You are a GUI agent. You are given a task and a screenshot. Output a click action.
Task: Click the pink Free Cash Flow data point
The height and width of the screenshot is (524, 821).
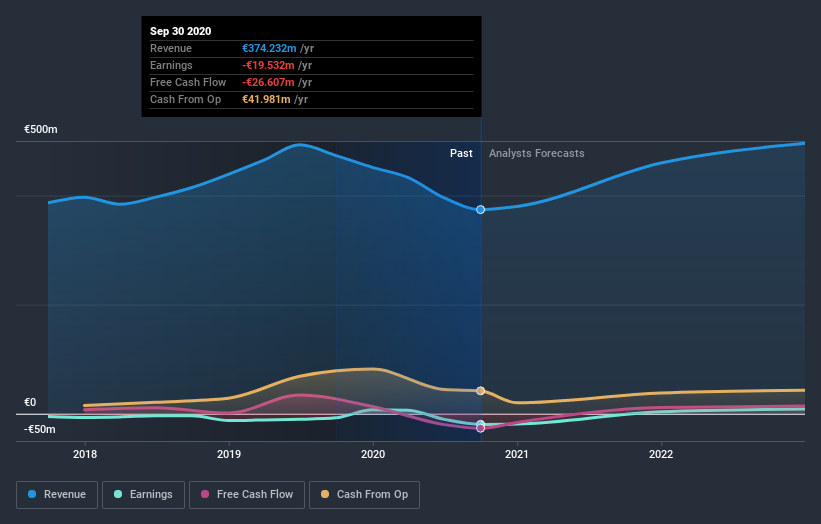(x=481, y=429)
